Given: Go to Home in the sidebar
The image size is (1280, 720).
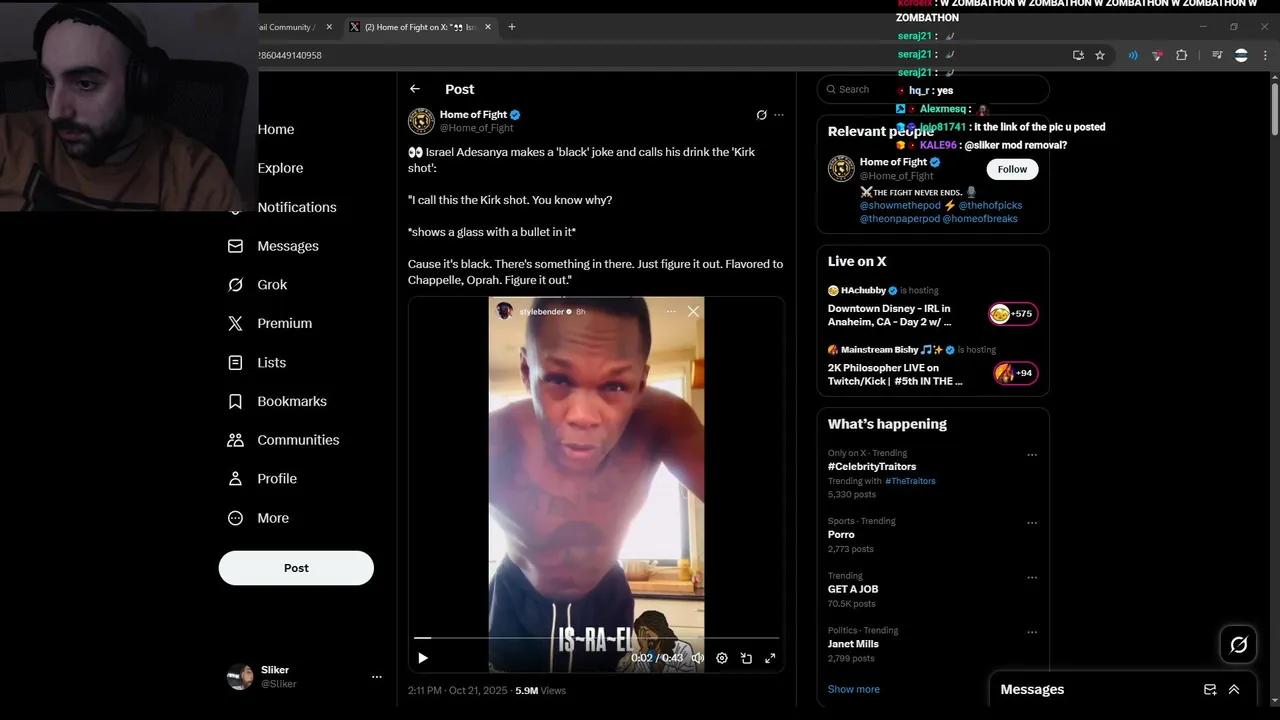Looking at the screenshot, I should coord(275,129).
